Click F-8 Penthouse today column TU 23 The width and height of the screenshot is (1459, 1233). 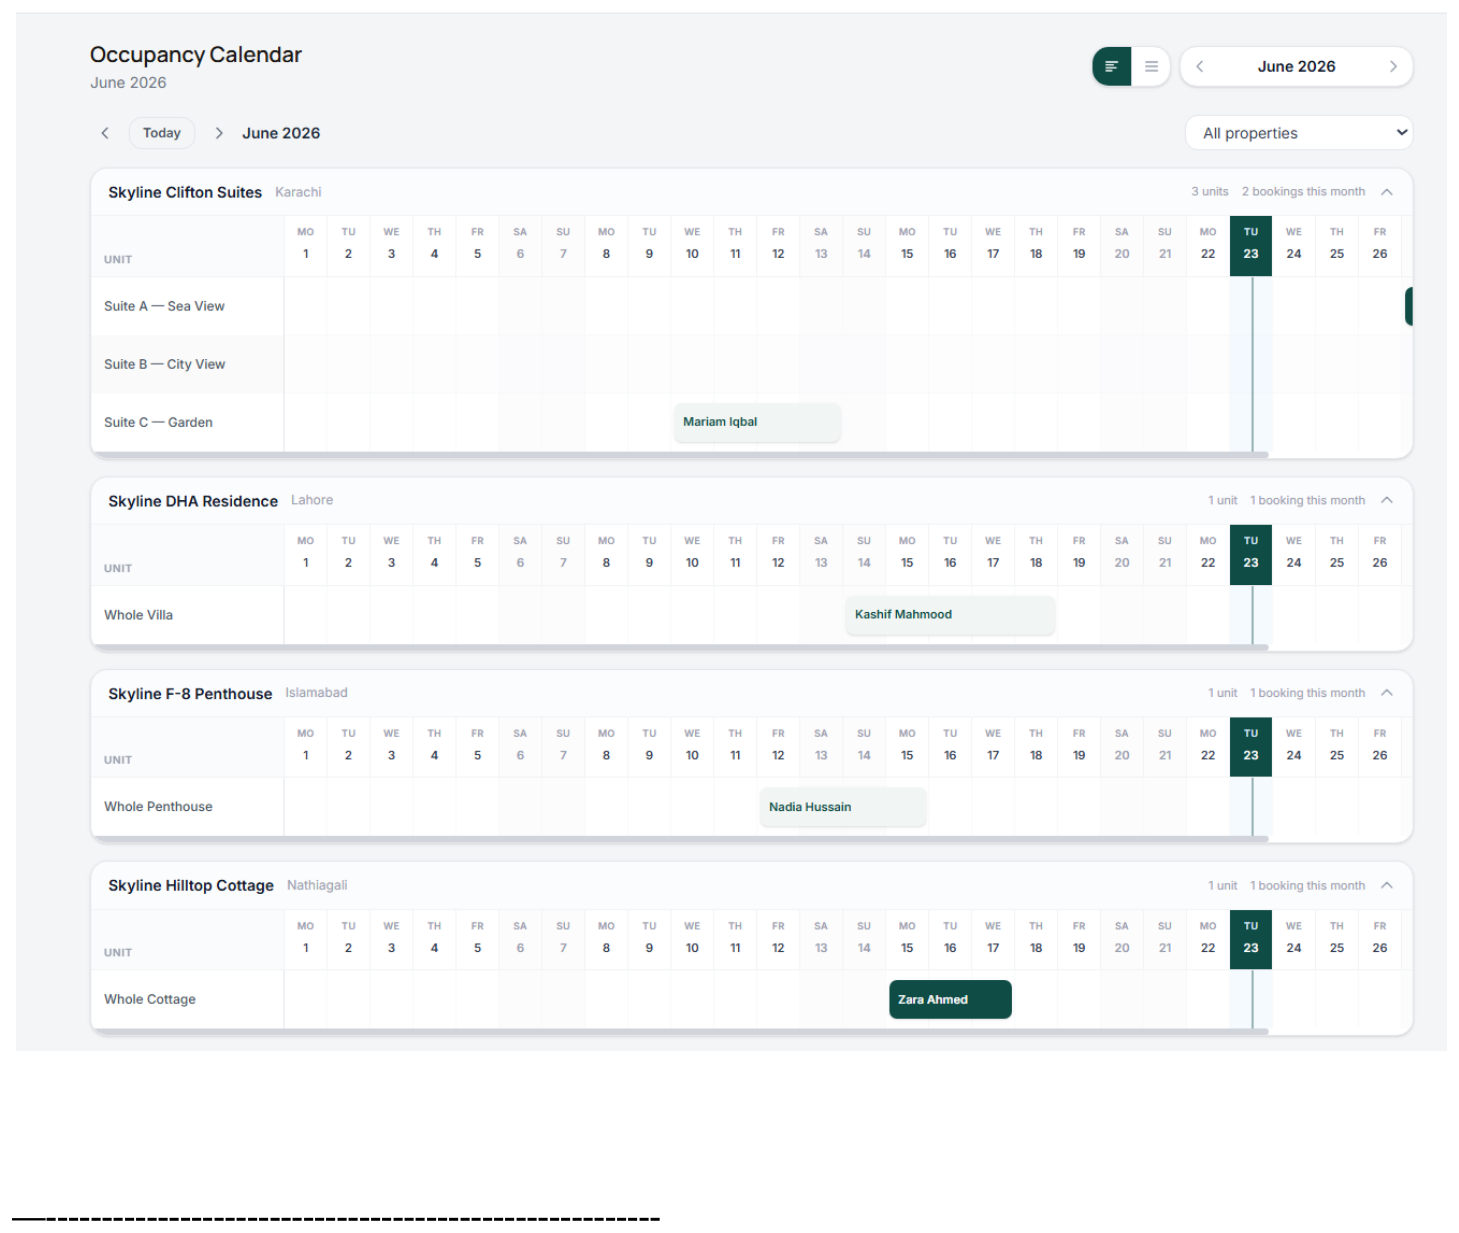[x=1251, y=746]
